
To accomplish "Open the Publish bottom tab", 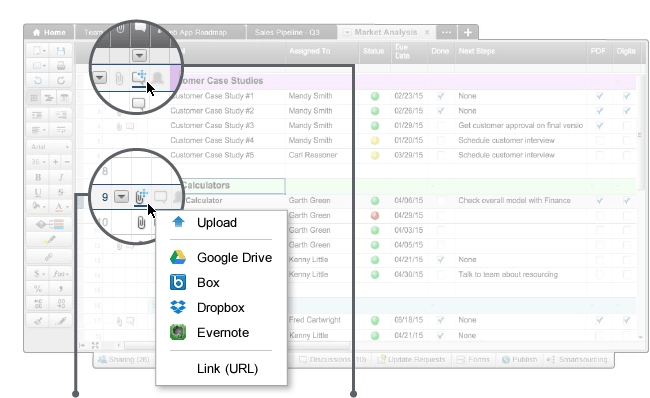I will [519, 359].
